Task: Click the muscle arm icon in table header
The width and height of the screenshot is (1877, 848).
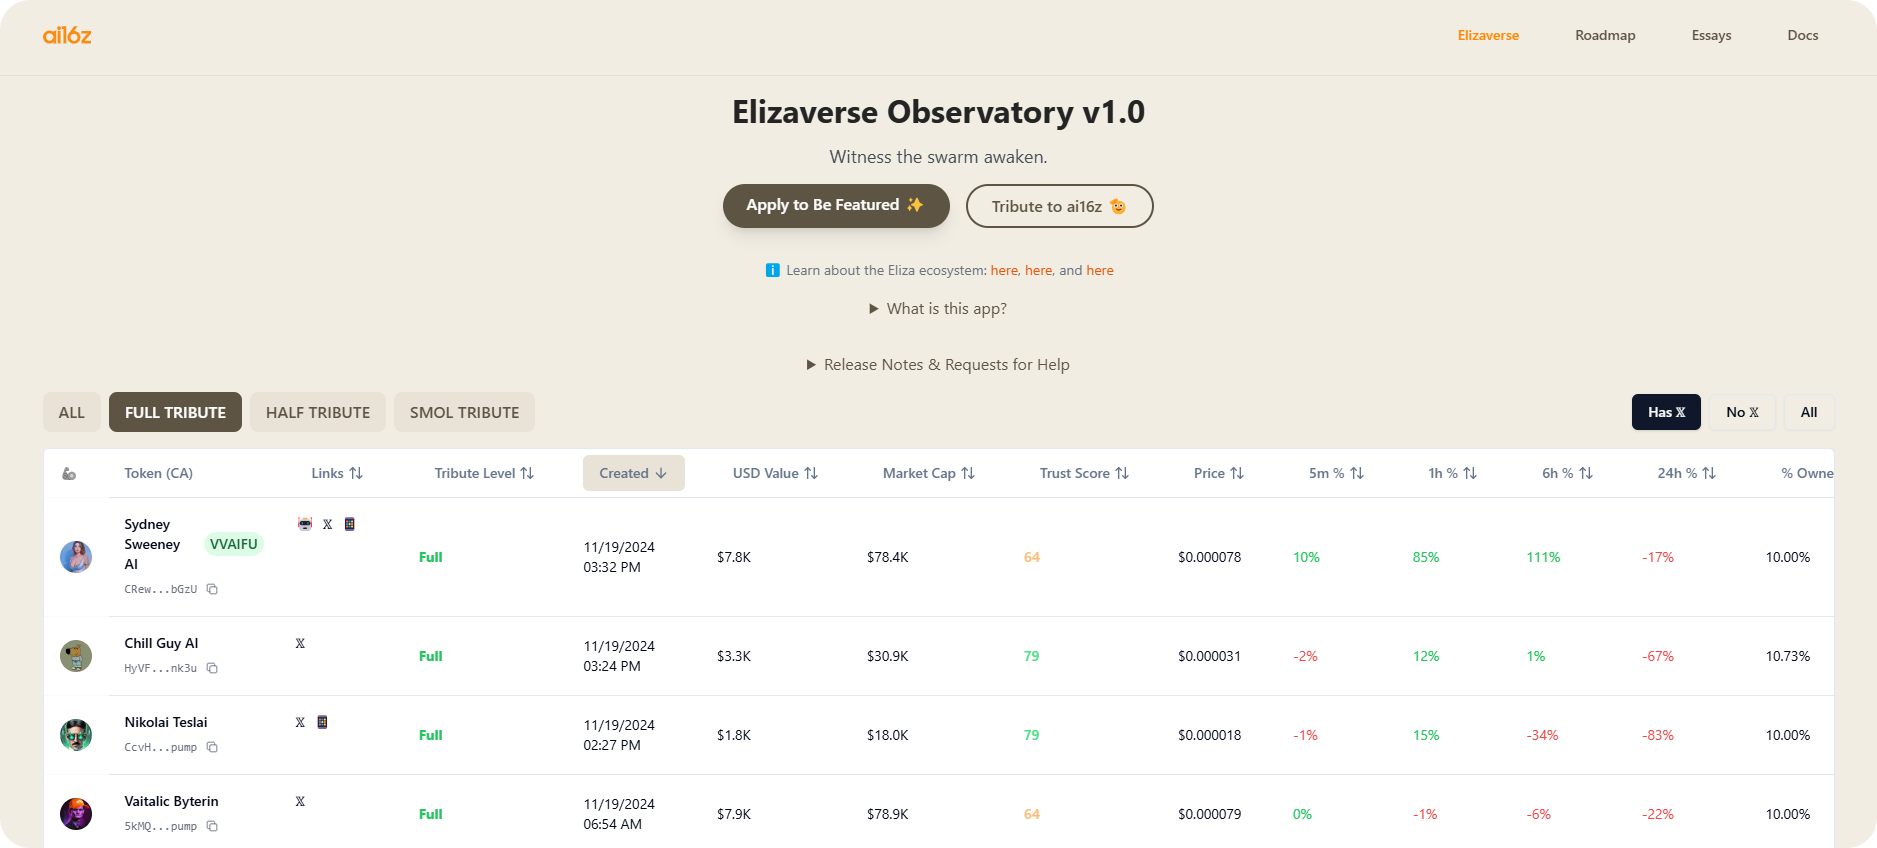Action: coord(69,473)
